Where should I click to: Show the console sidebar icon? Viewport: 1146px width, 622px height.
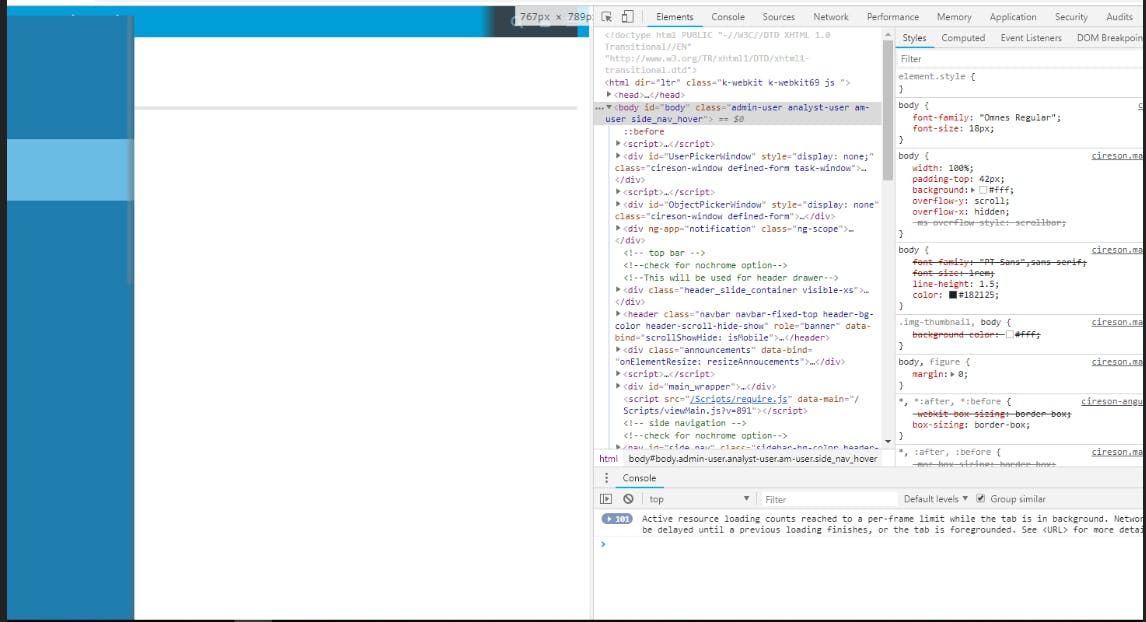[606, 499]
